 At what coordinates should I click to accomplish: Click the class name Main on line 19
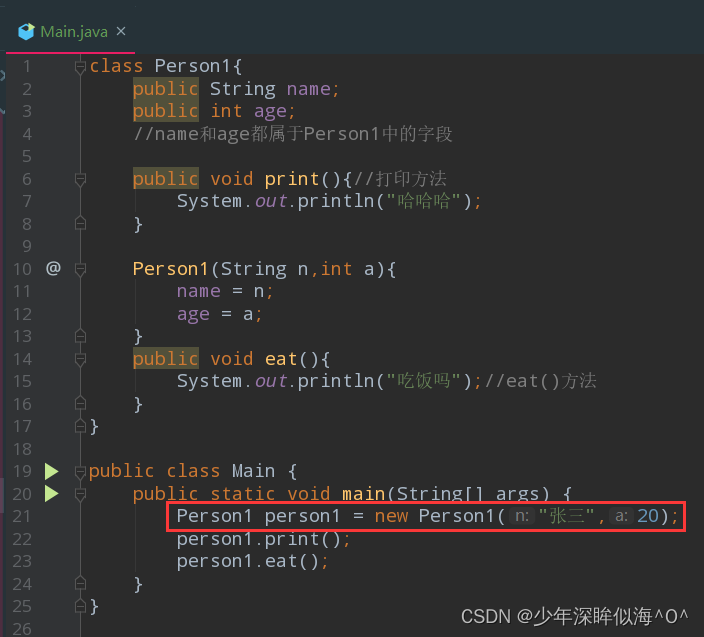point(254,471)
